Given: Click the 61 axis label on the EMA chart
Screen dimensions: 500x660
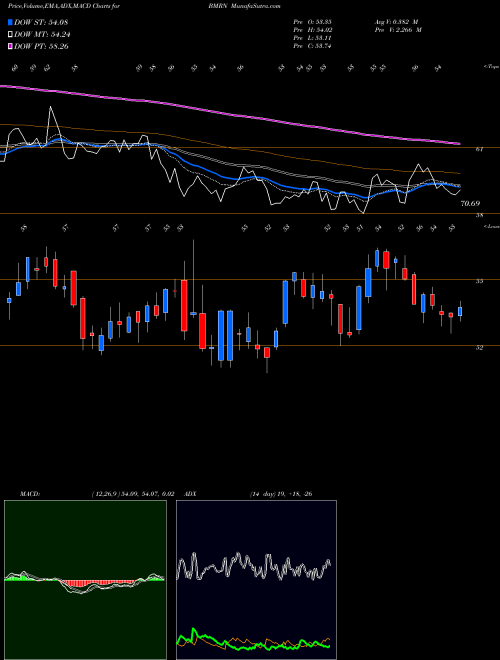Looking at the screenshot, I should [x=481, y=149].
